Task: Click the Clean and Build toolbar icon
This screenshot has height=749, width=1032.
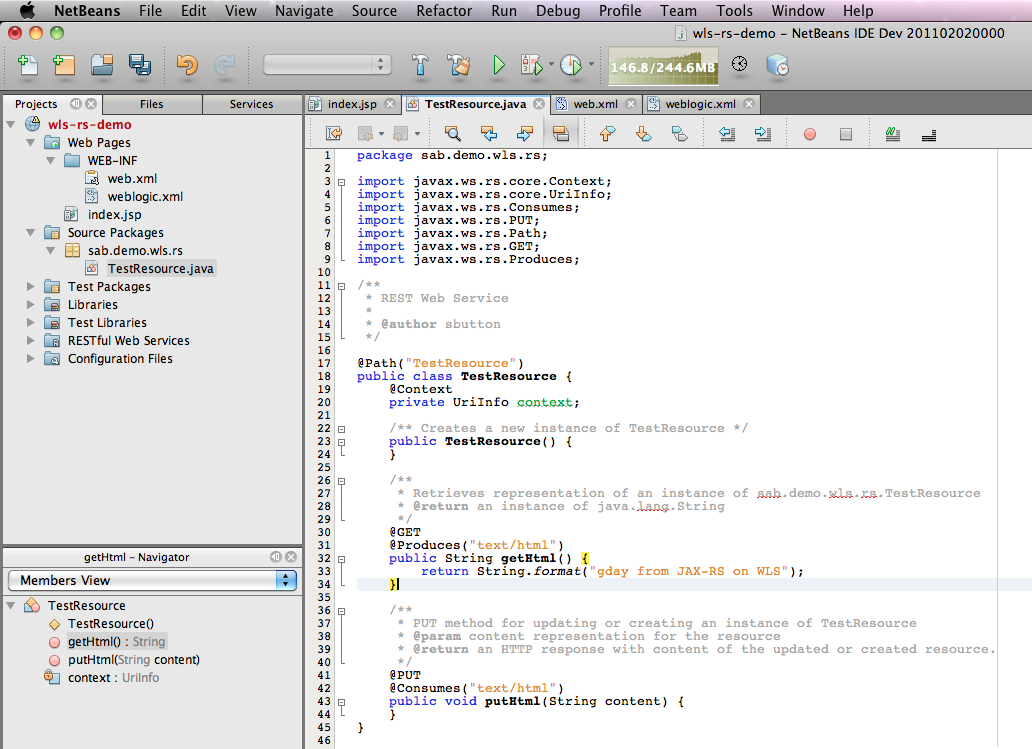Action: (459, 65)
